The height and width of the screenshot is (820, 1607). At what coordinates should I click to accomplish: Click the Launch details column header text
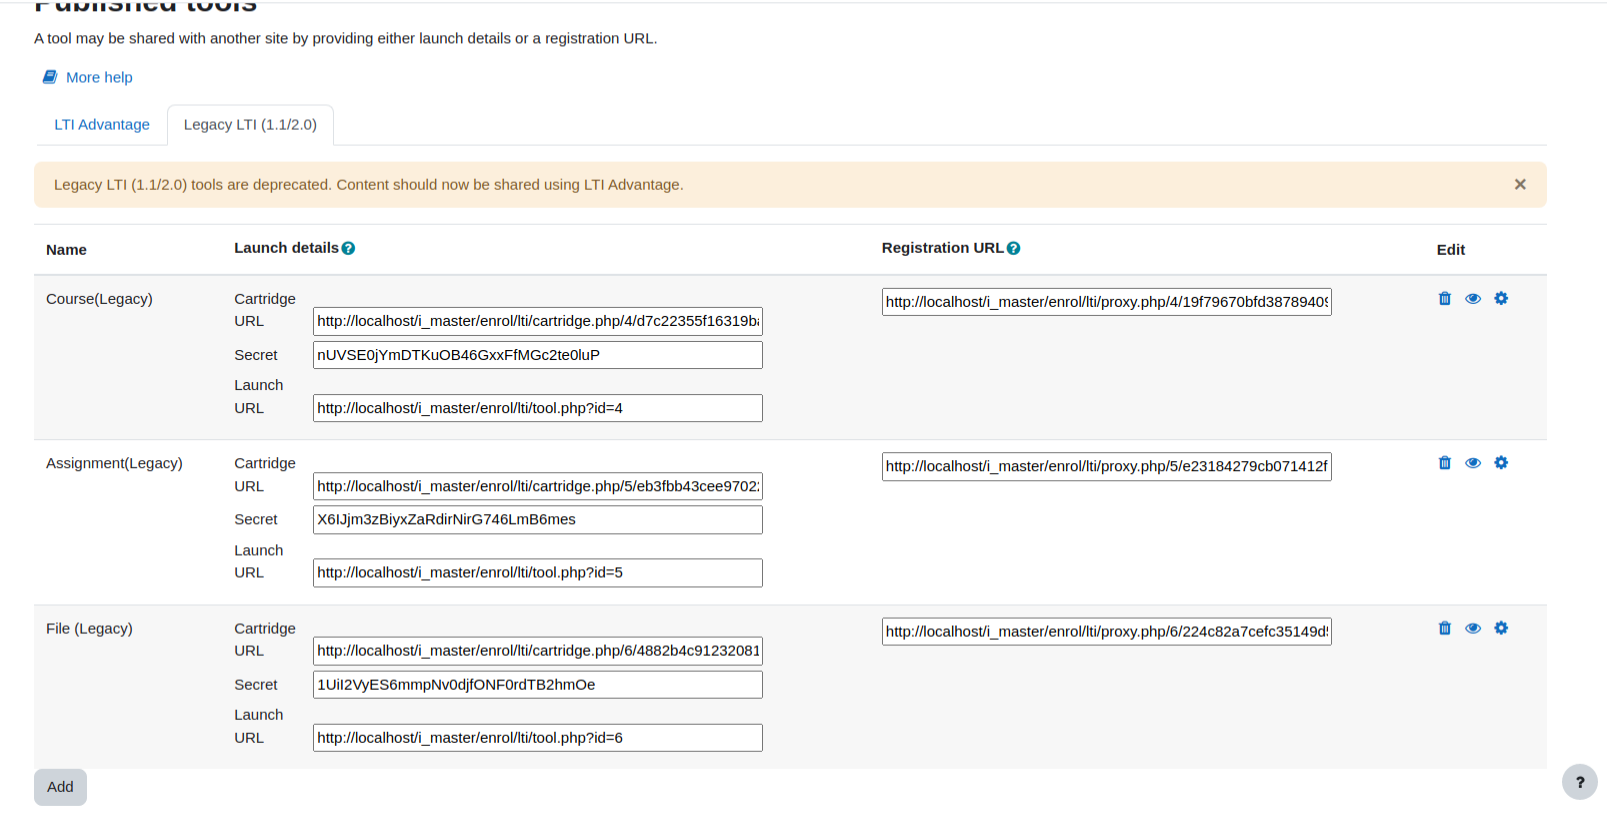(286, 248)
